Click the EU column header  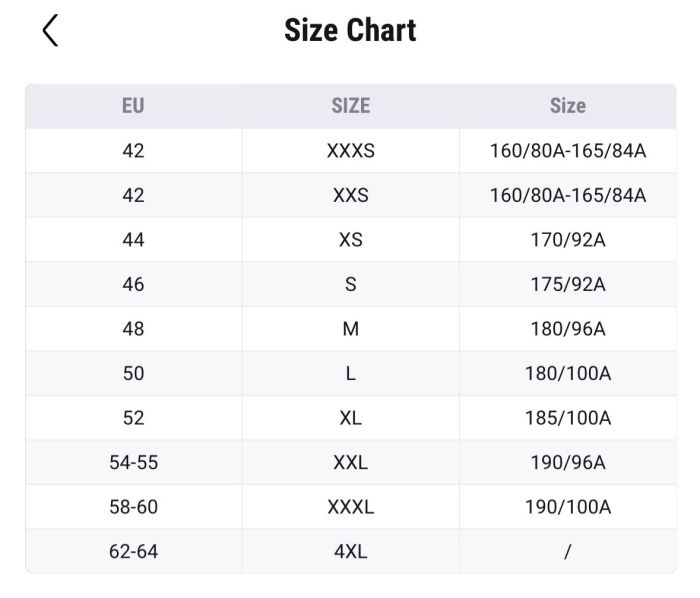[x=133, y=105]
